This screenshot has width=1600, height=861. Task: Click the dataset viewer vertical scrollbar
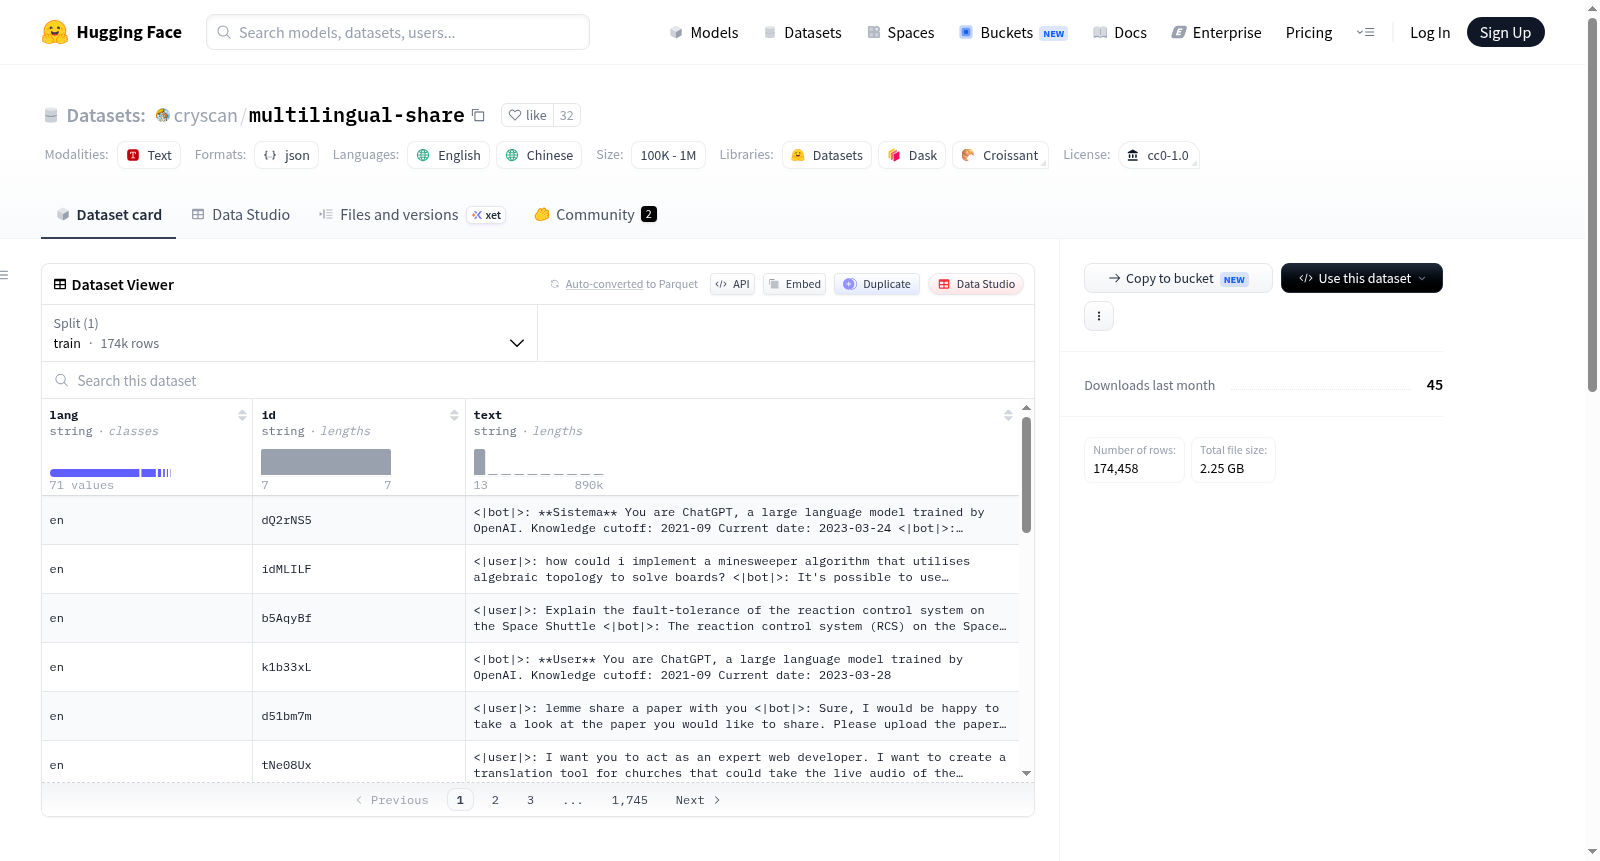click(x=1026, y=475)
